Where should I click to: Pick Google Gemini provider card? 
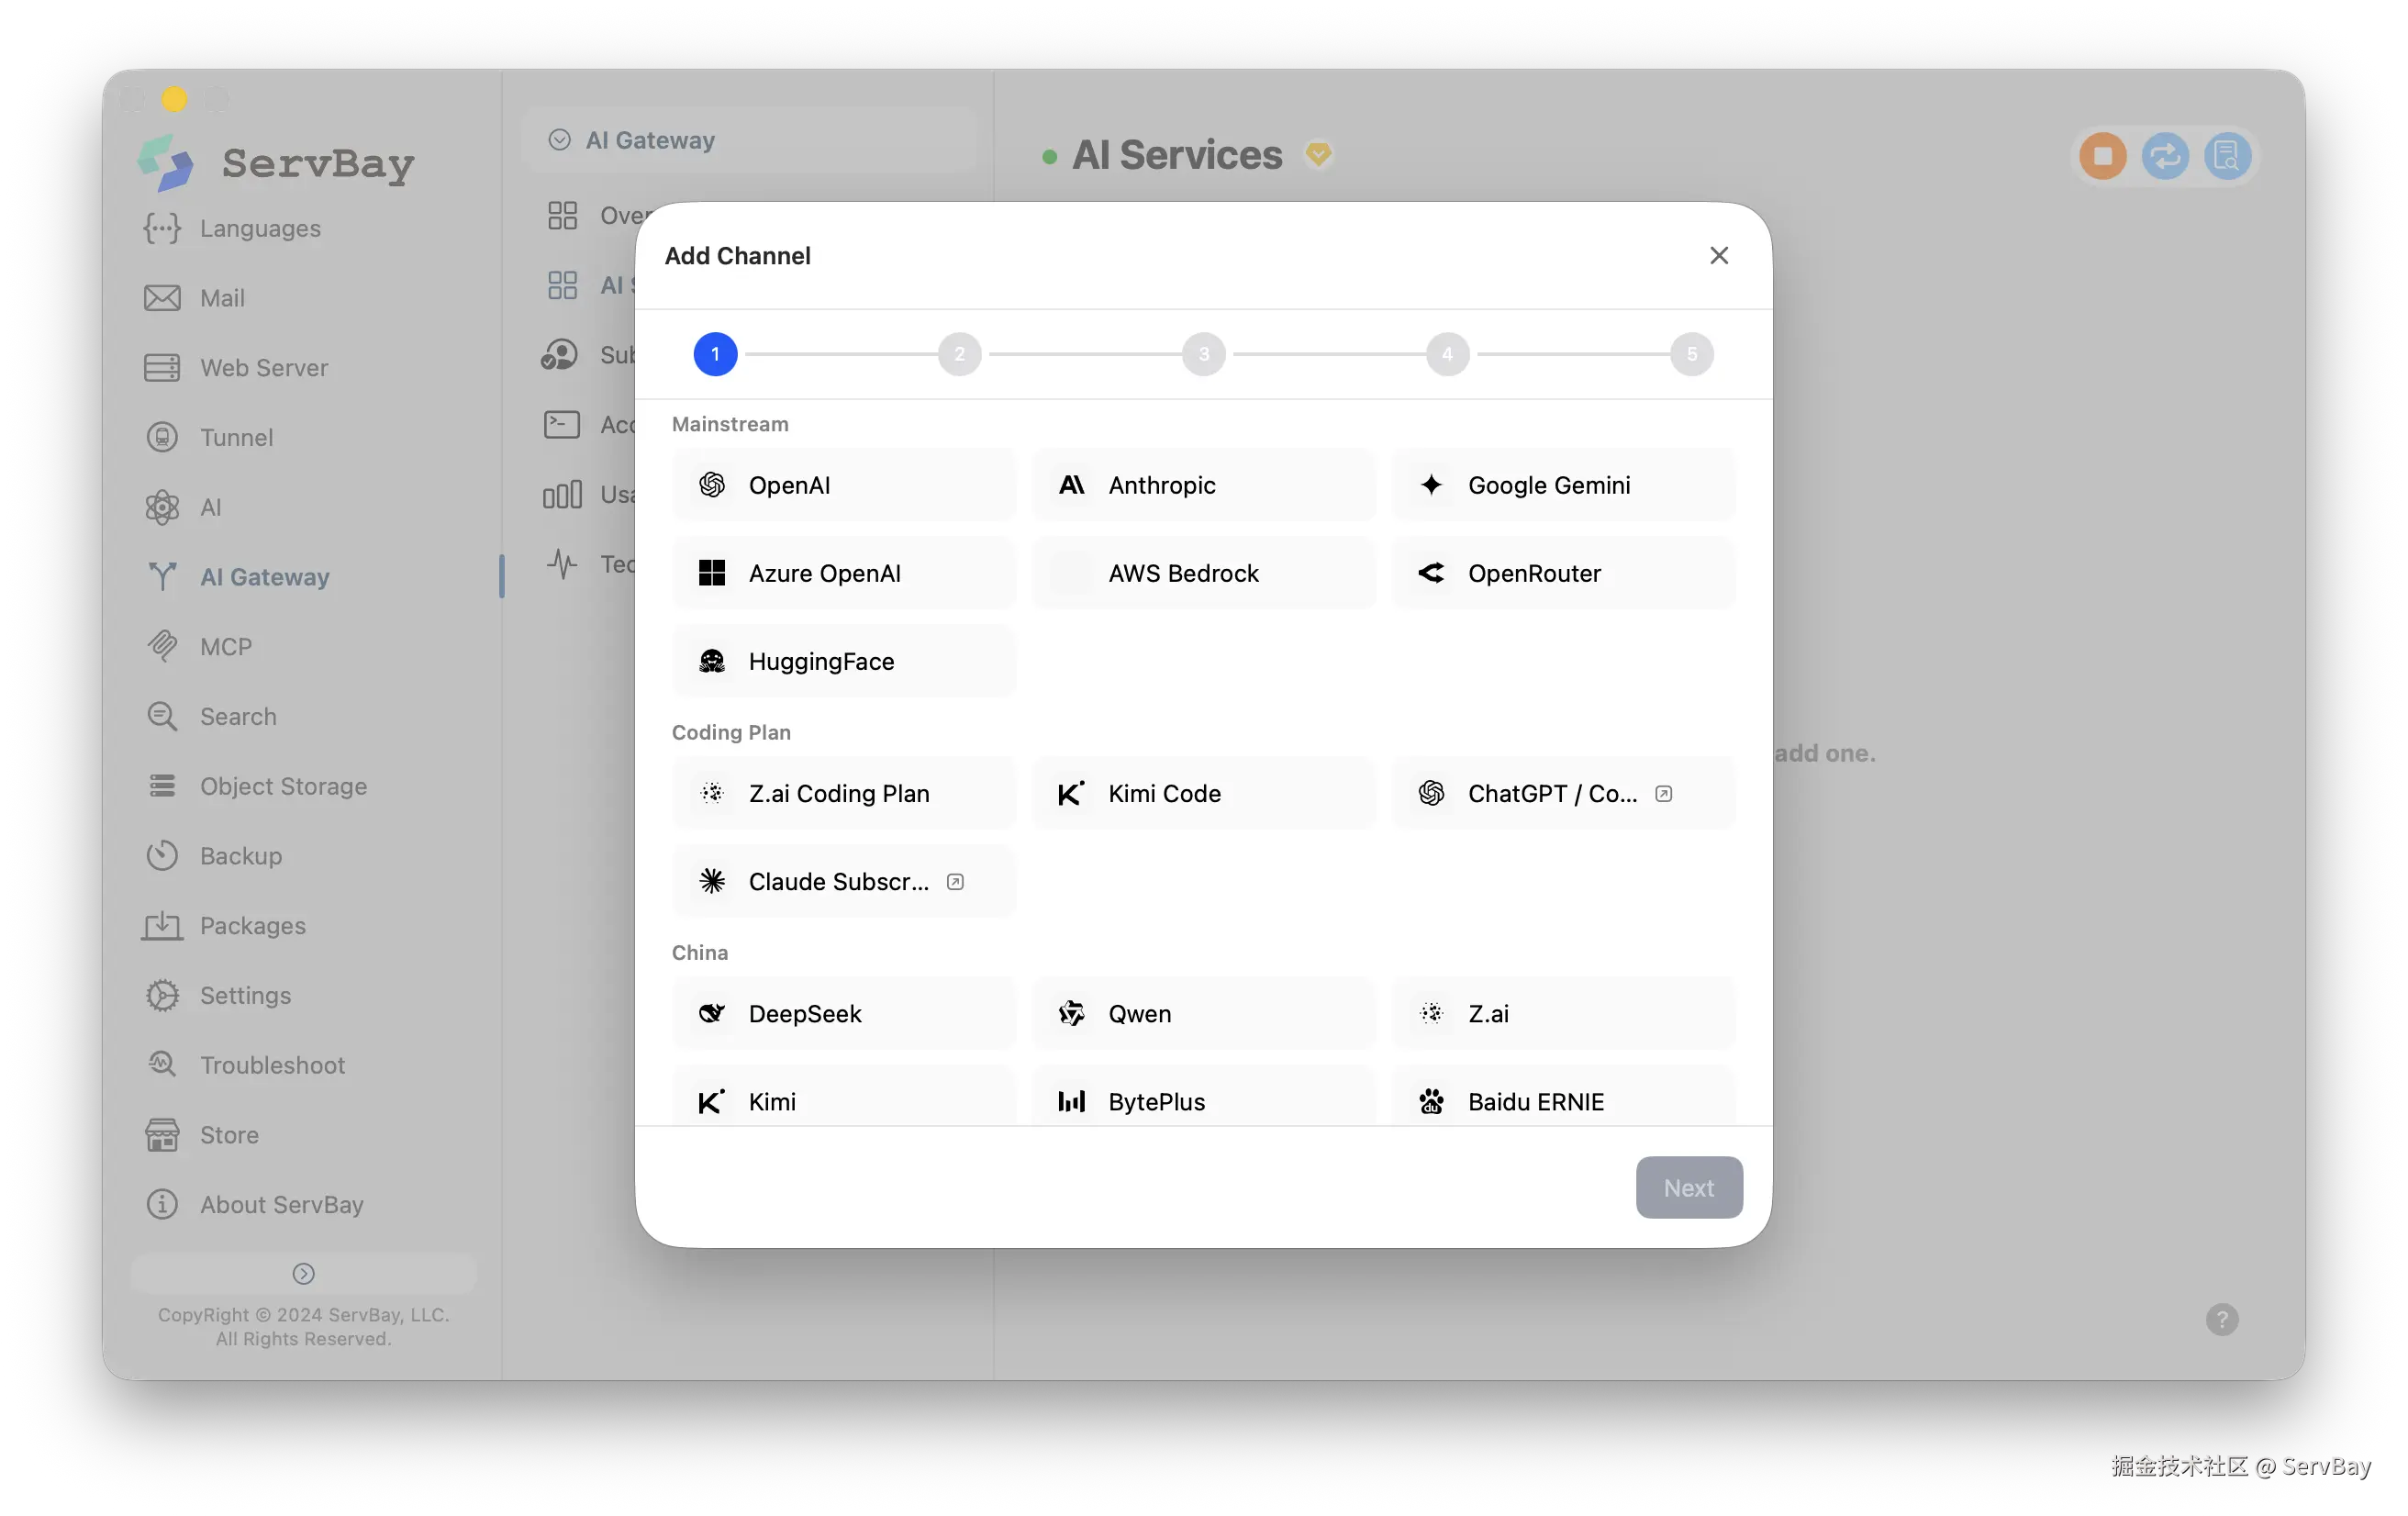[1563, 485]
